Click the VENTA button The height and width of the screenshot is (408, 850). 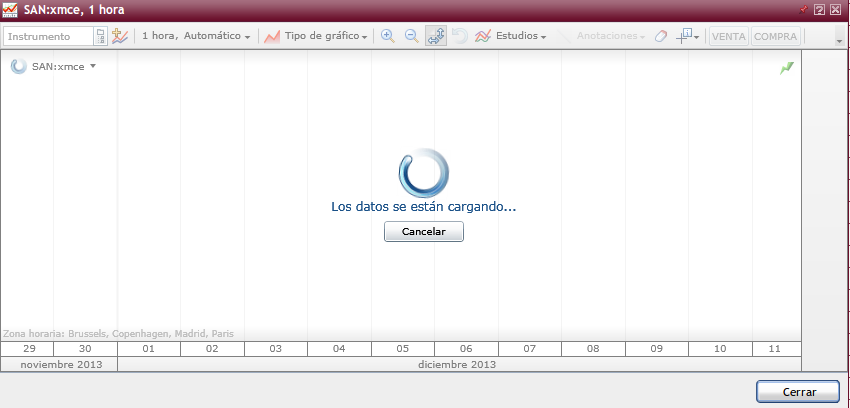[x=729, y=36]
